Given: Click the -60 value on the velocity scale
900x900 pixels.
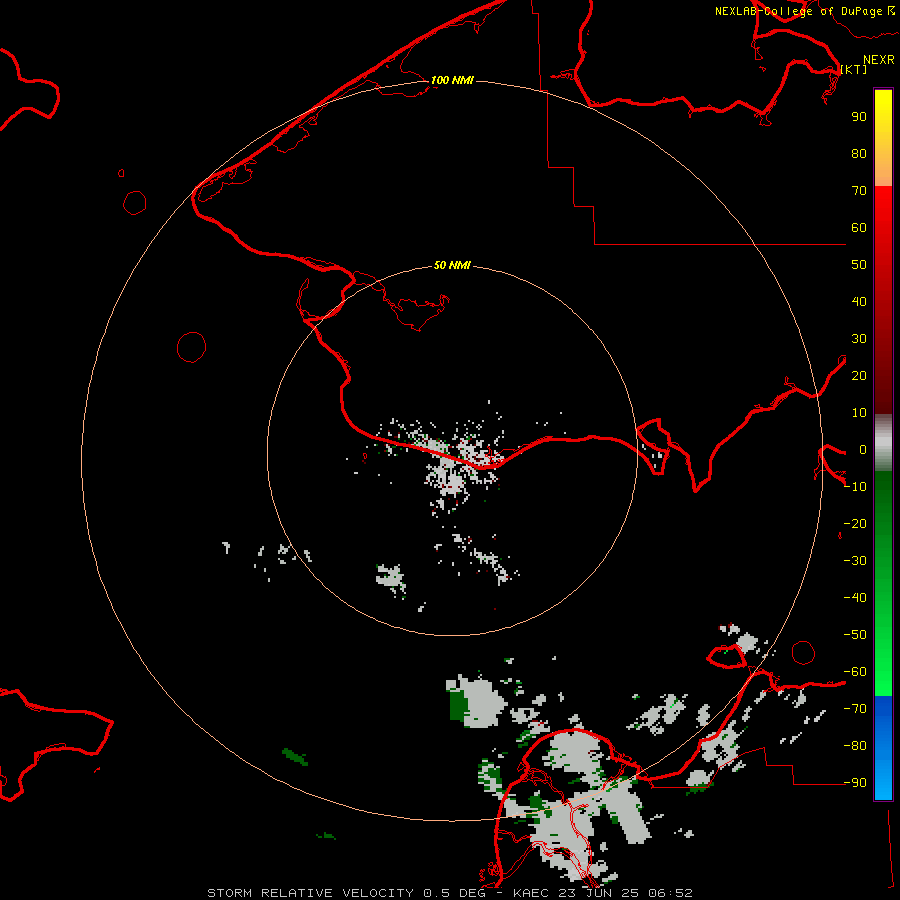Looking at the screenshot, I should [x=855, y=672].
